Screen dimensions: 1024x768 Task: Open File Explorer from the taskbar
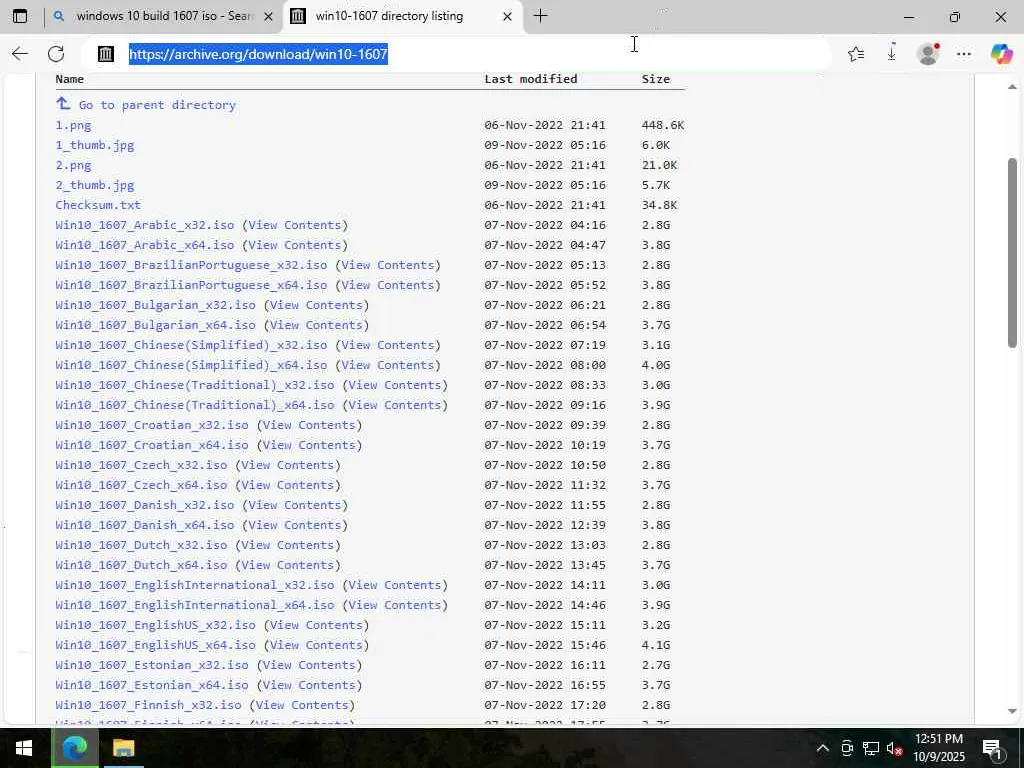(x=123, y=748)
